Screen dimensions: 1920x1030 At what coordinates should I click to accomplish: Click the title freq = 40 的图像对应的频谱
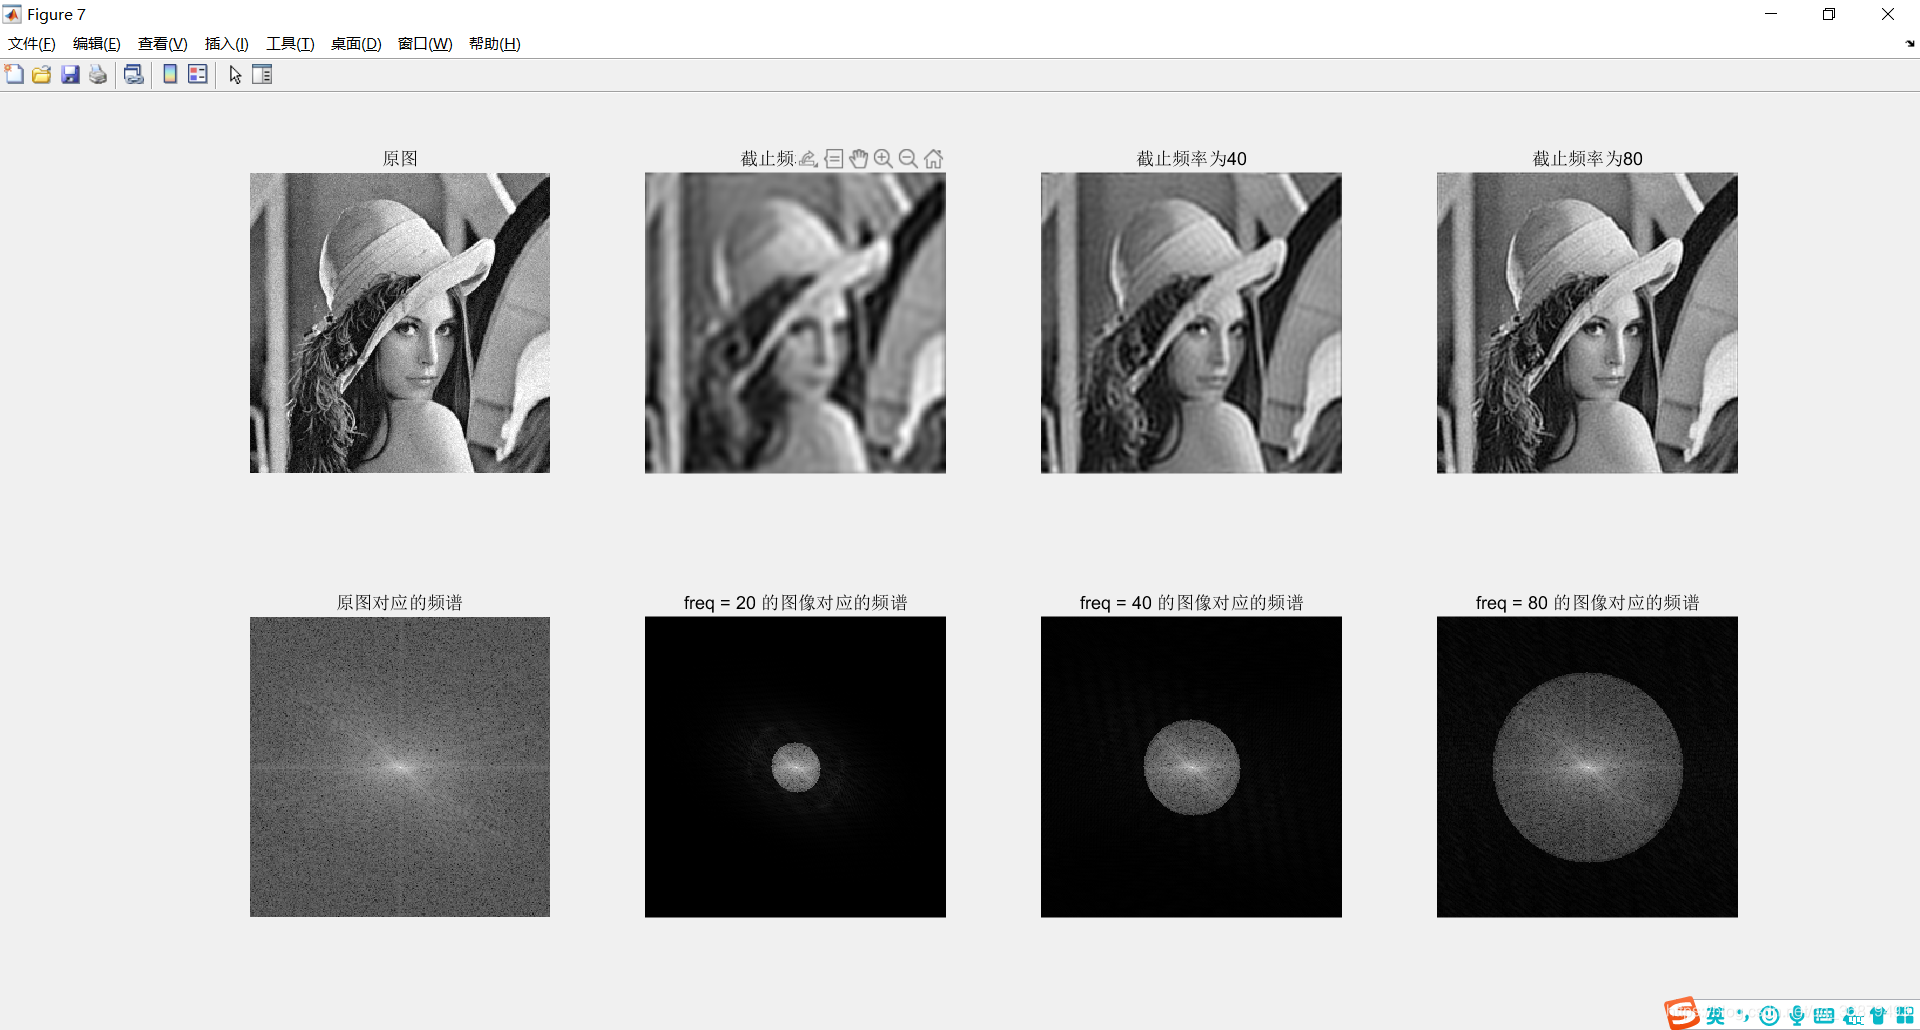[1192, 602]
